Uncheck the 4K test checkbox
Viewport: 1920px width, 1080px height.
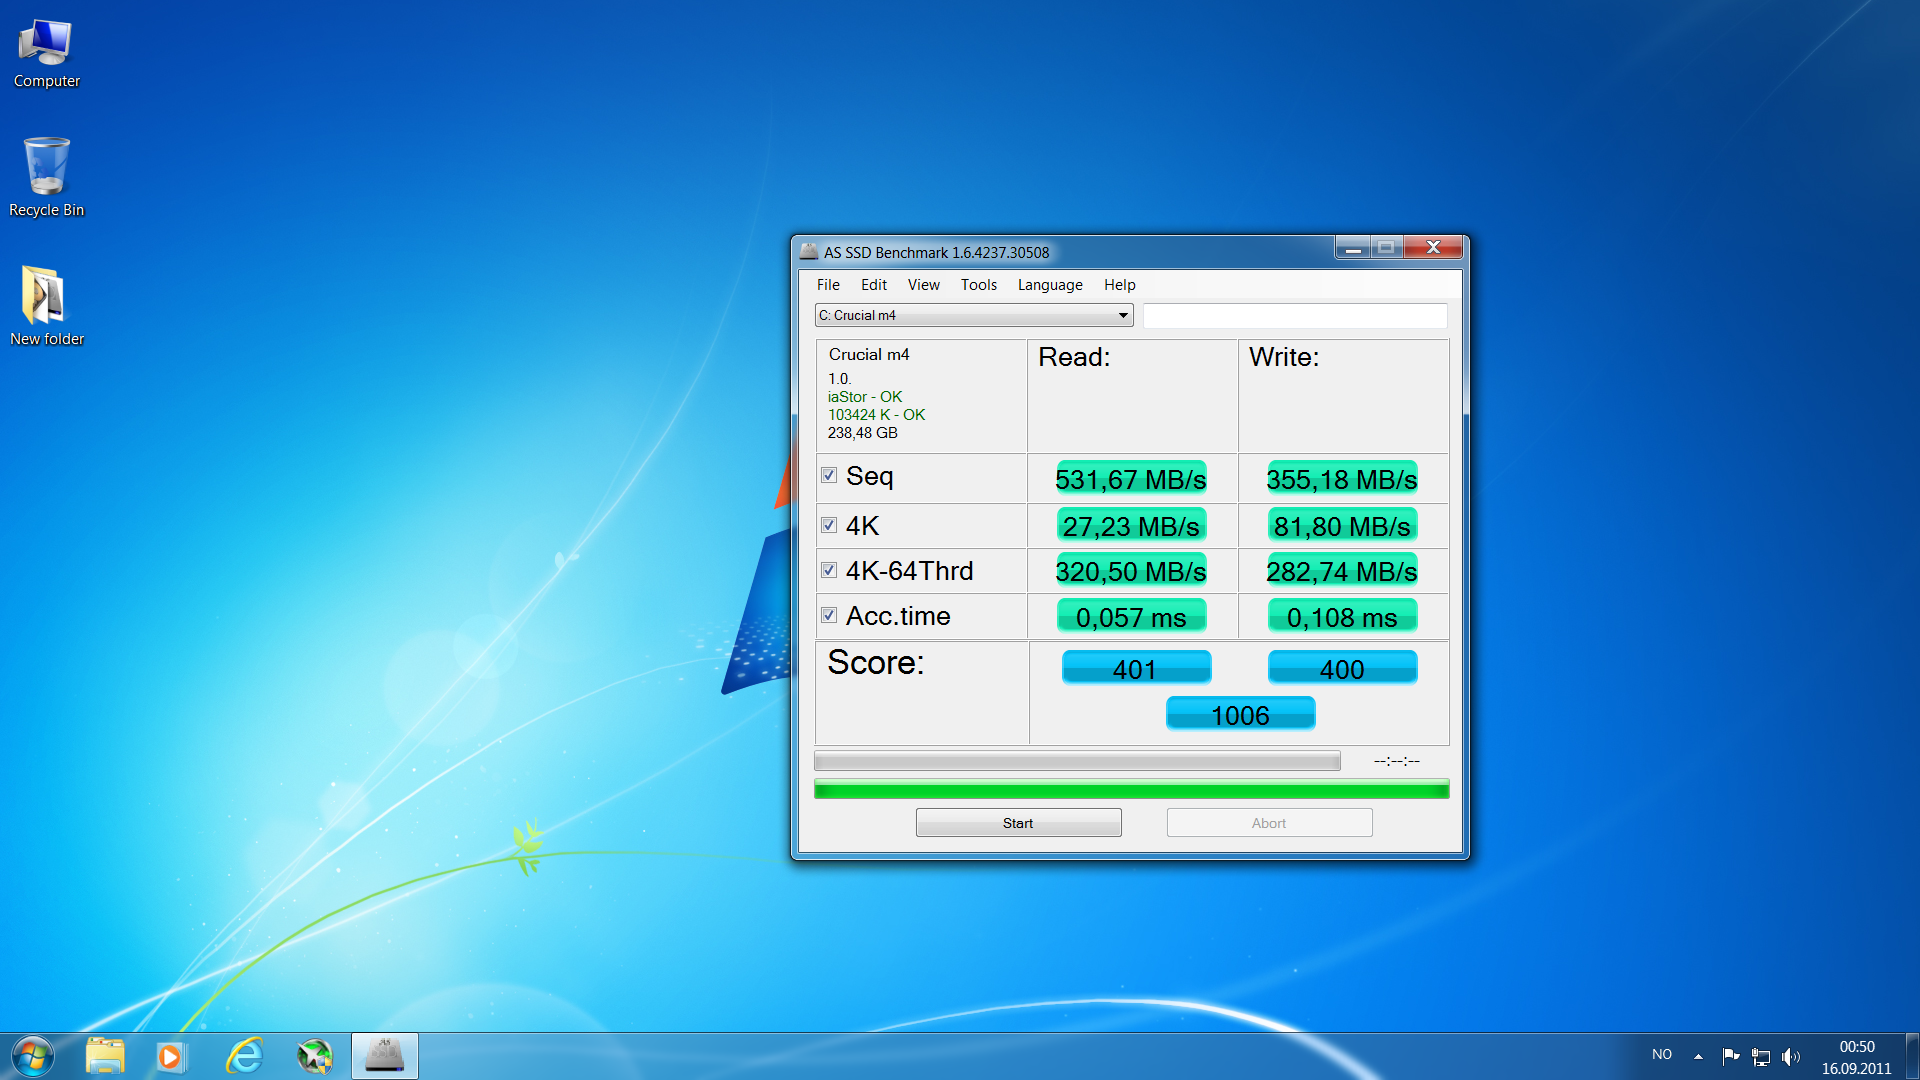[x=829, y=526]
